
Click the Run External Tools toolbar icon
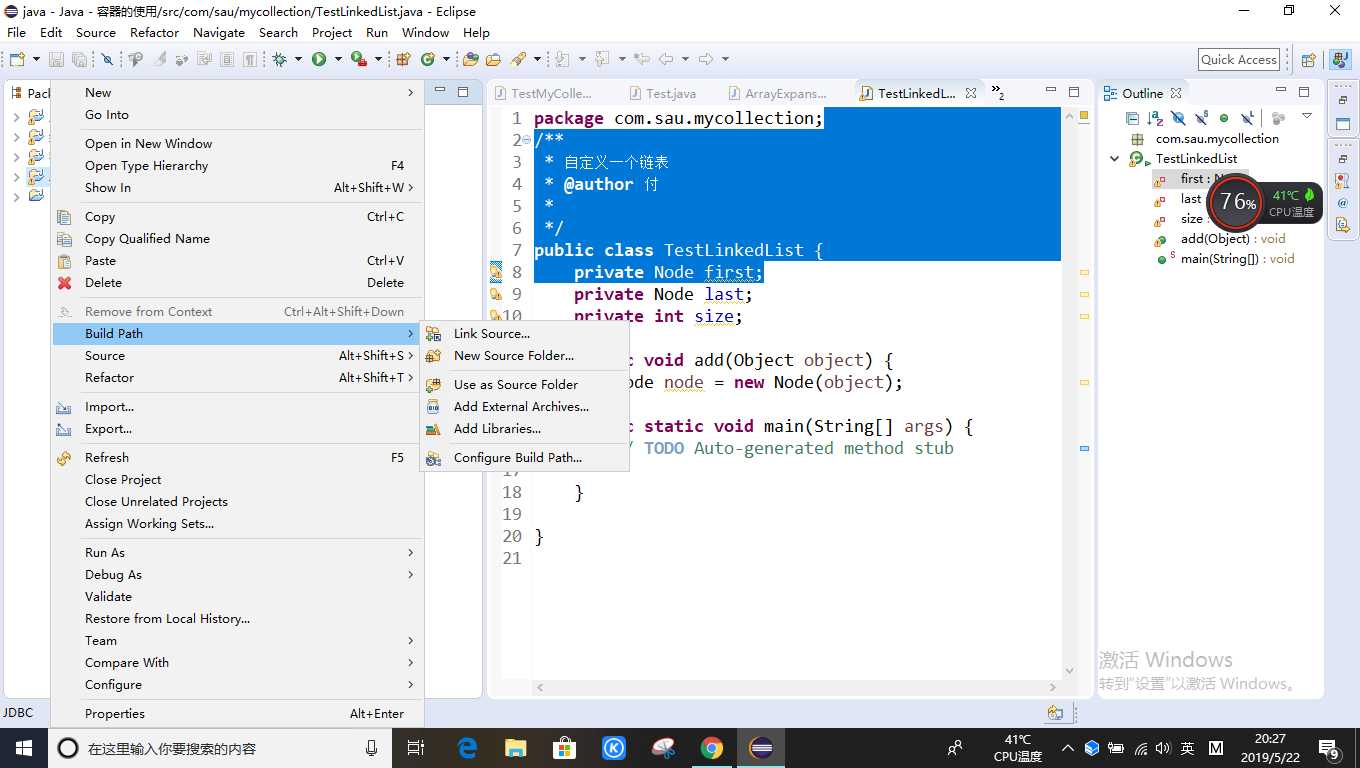357,60
